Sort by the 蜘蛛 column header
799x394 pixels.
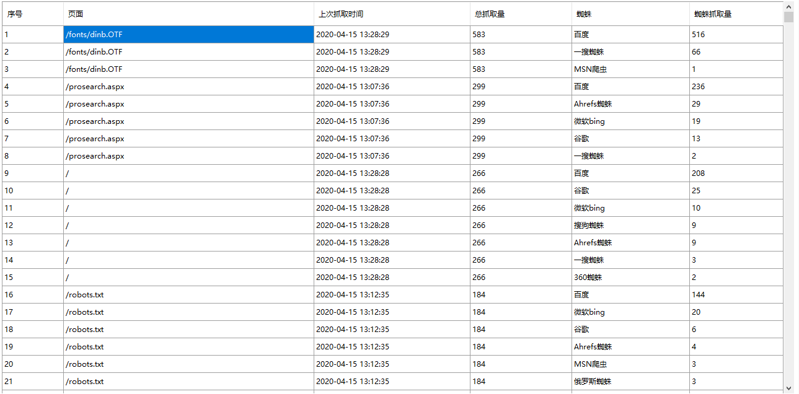tap(630, 14)
